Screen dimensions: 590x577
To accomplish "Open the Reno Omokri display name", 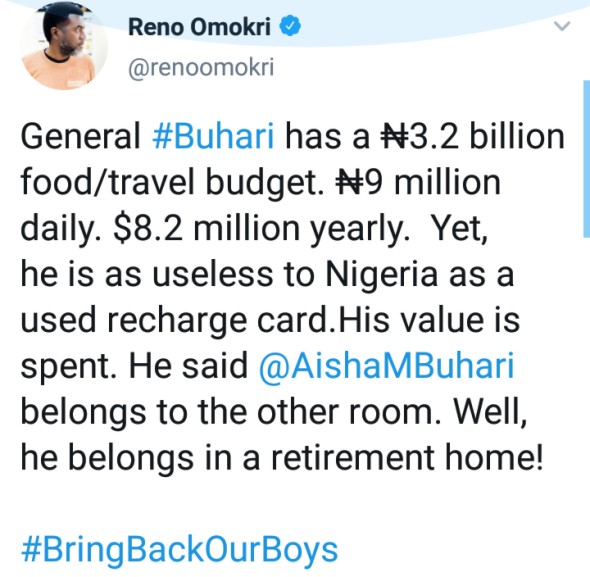I will (x=199, y=27).
